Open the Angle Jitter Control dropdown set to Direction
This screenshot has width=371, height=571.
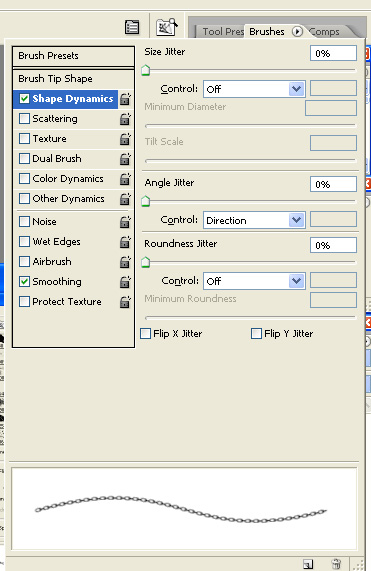pyautogui.click(x=254, y=220)
